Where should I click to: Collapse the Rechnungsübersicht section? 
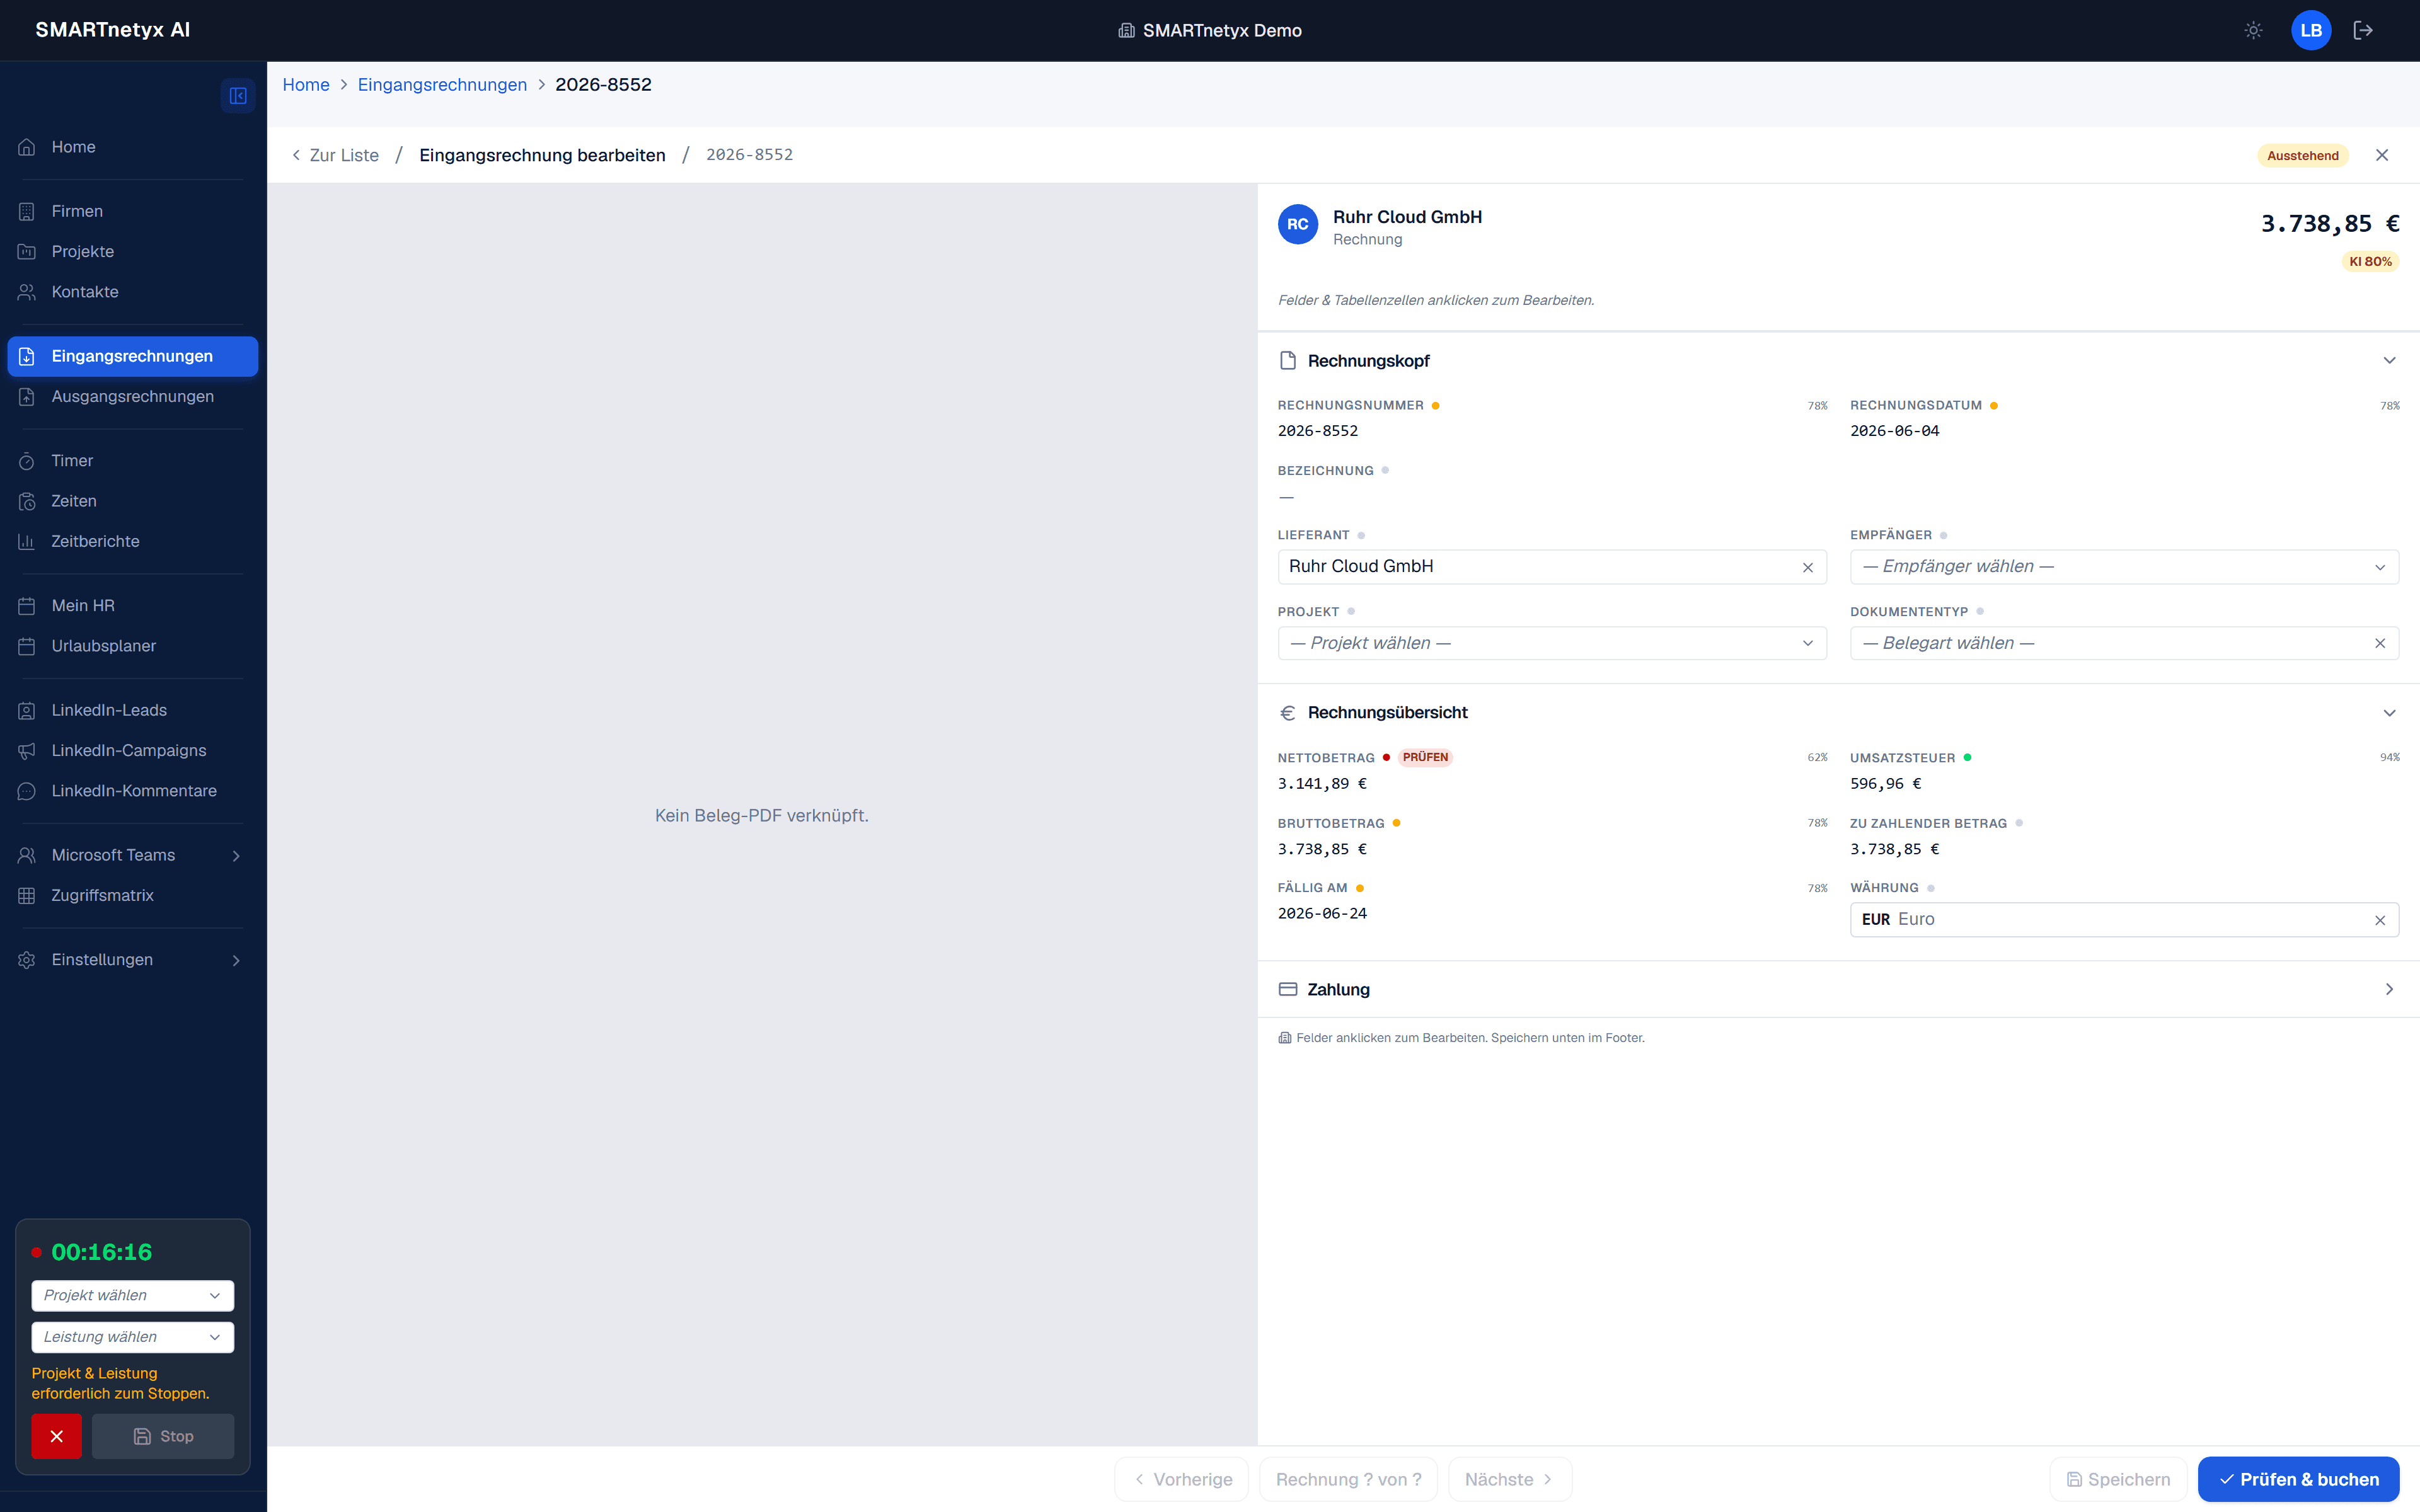tap(2389, 713)
